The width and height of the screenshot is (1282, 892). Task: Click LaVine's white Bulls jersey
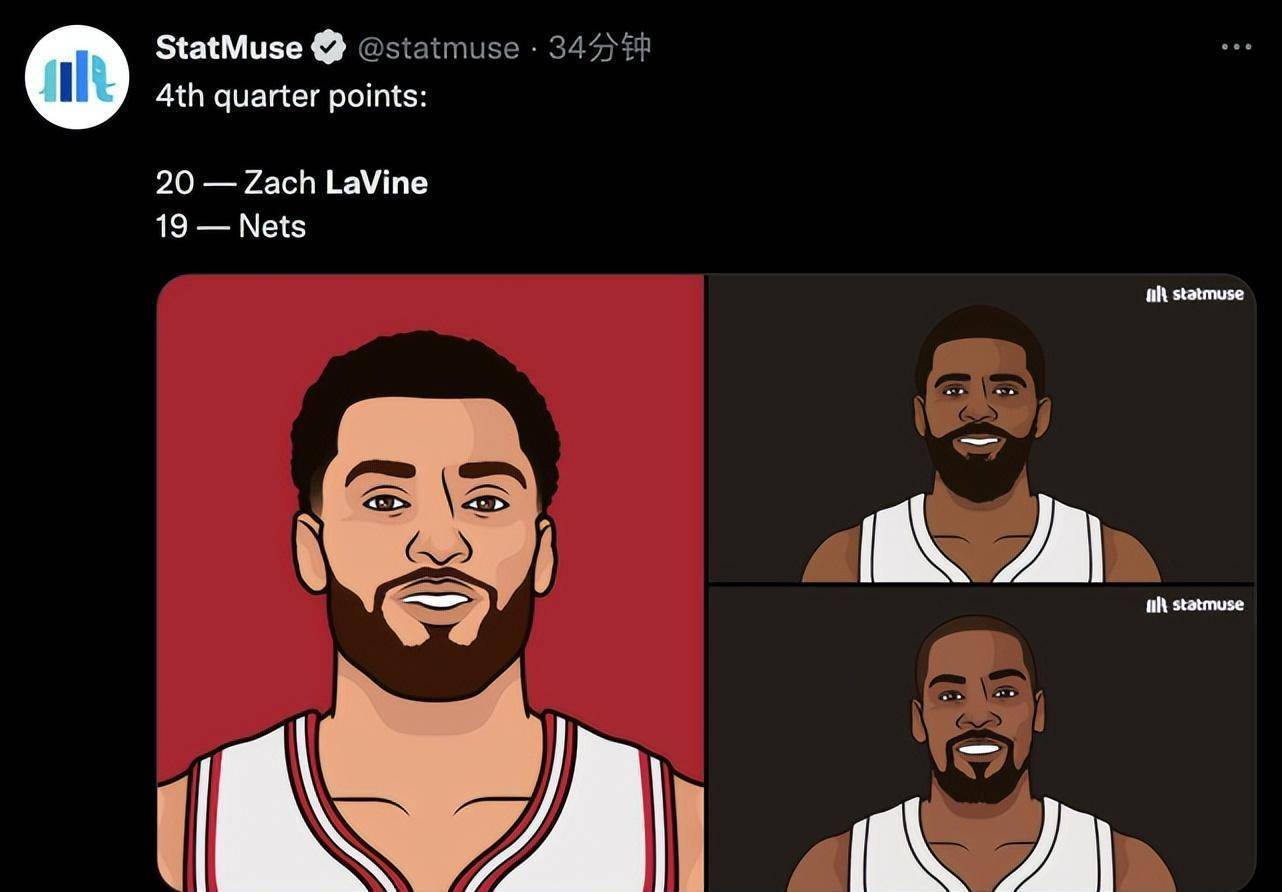click(431, 810)
